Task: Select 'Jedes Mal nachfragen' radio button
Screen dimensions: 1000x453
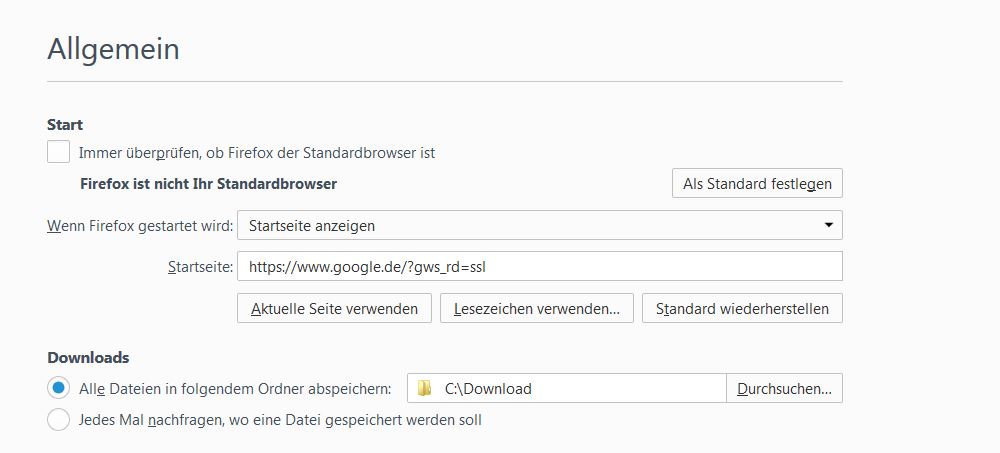Action: 59,420
